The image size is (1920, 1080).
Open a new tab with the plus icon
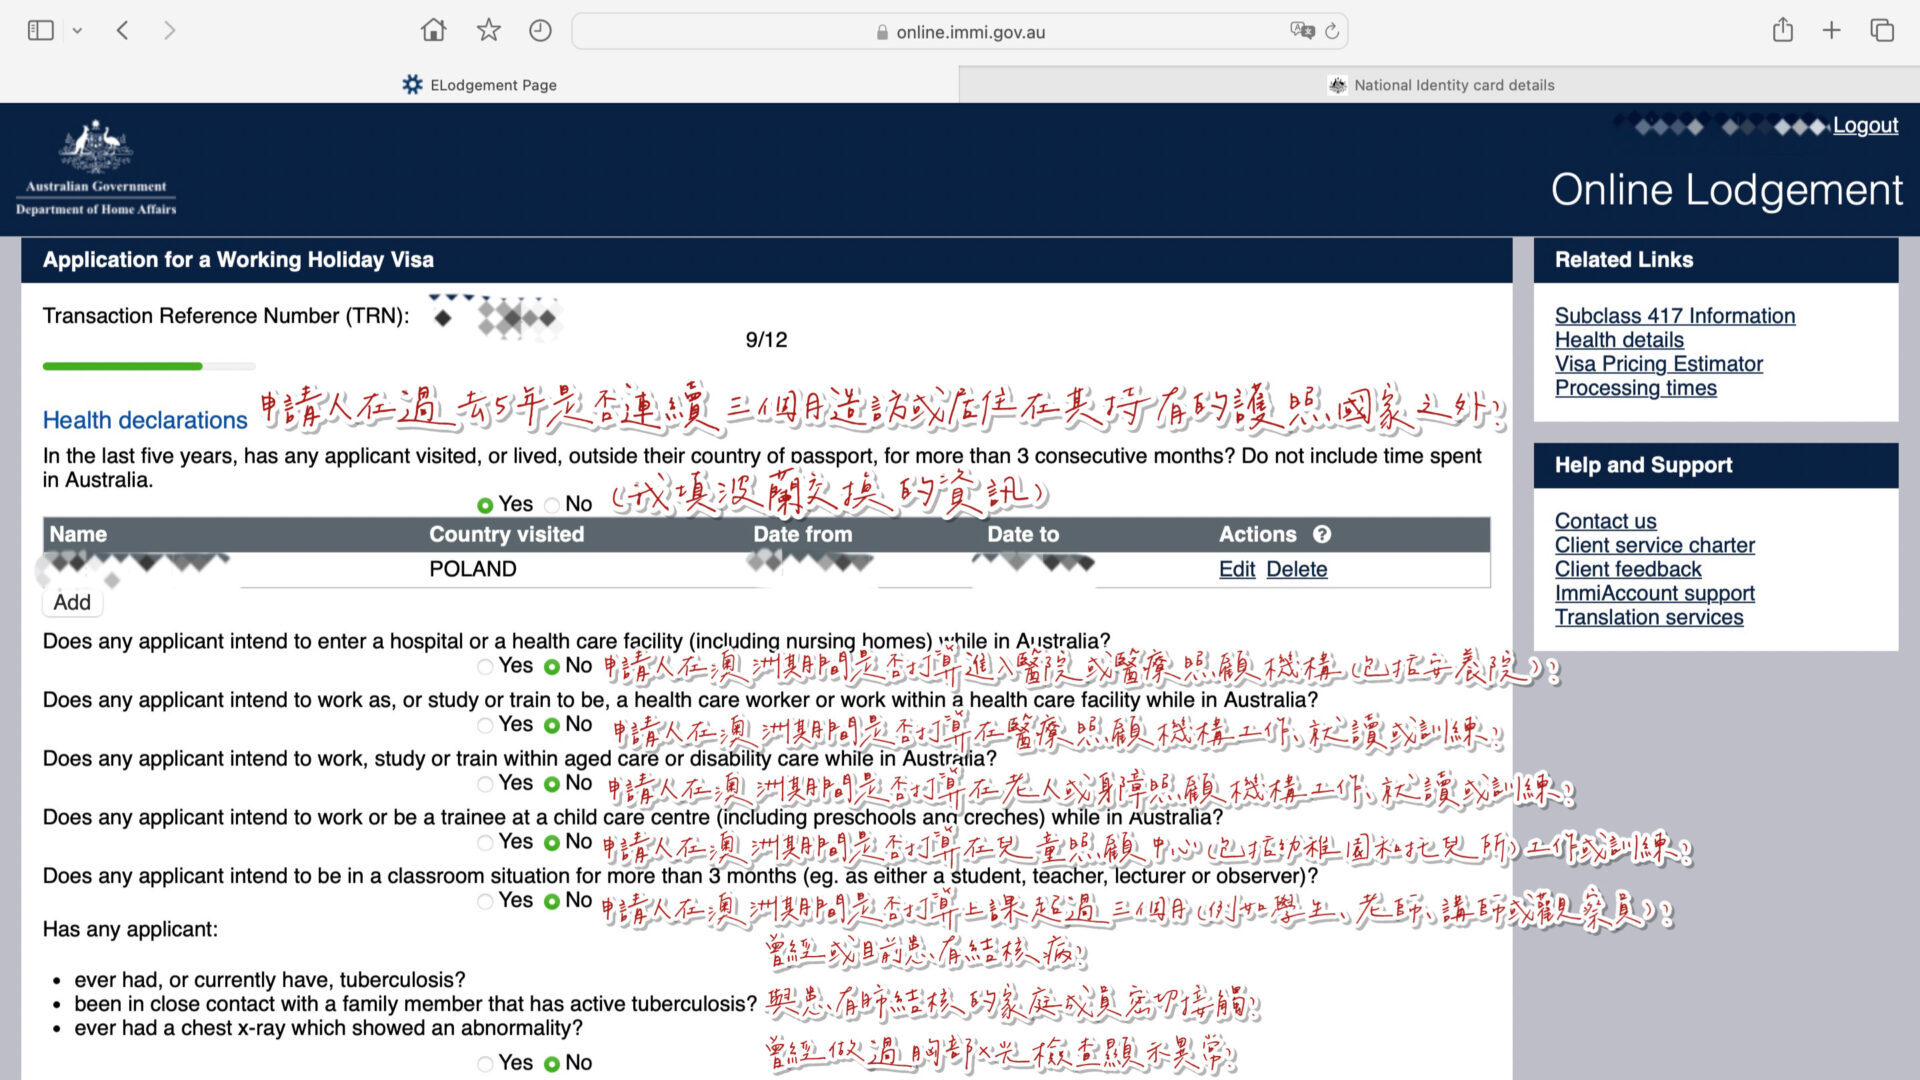(1831, 30)
